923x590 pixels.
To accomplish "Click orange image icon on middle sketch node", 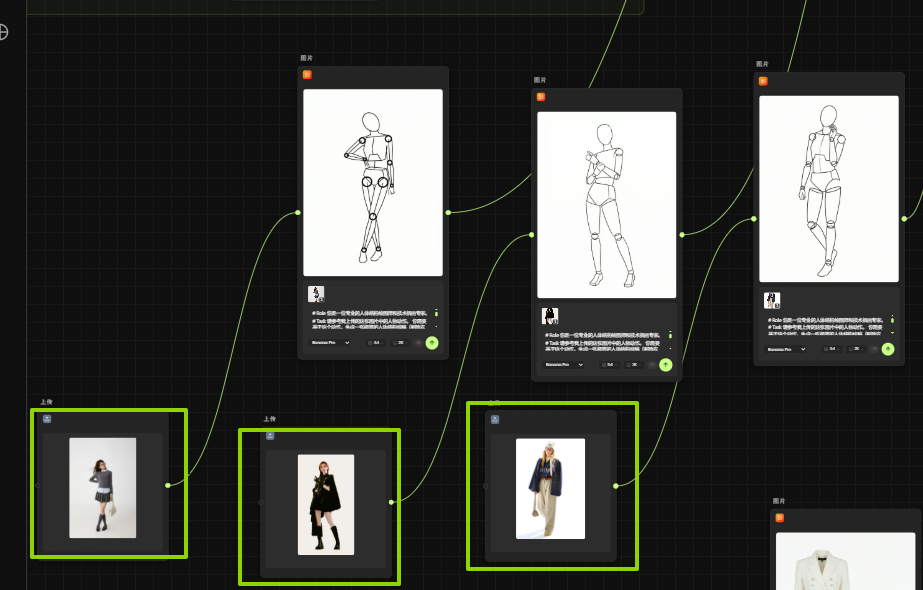I will 541,97.
